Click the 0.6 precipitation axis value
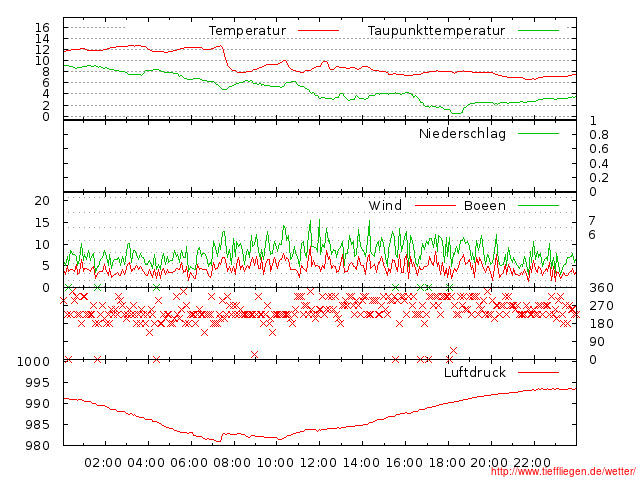The width and height of the screenshot is (640, 480). click(x=599, y=149)
